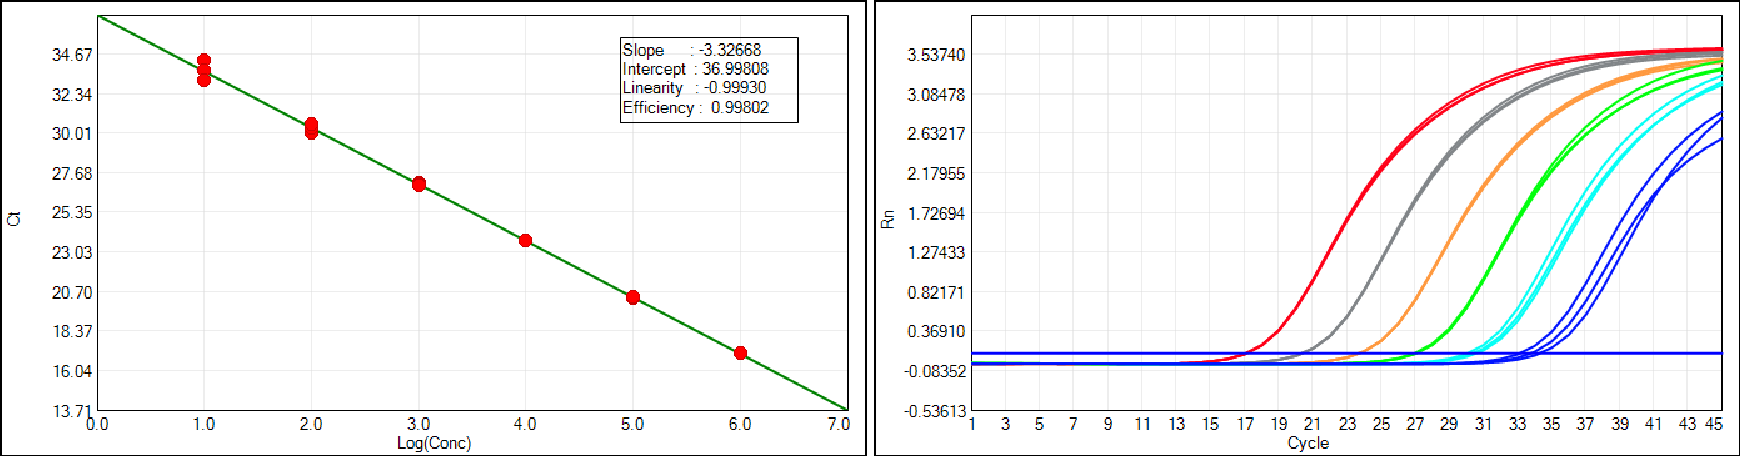Click the Log(Conc) x-axis title
Viewport: 1740px width, 456px height.
(434, 443)
